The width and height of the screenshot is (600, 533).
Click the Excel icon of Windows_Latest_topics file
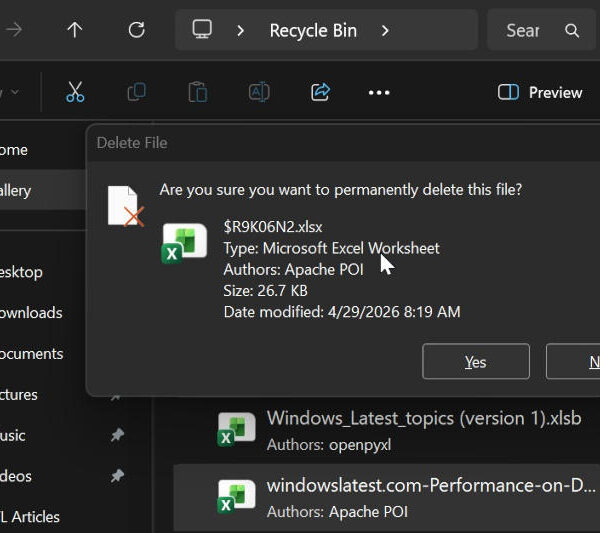236,430
